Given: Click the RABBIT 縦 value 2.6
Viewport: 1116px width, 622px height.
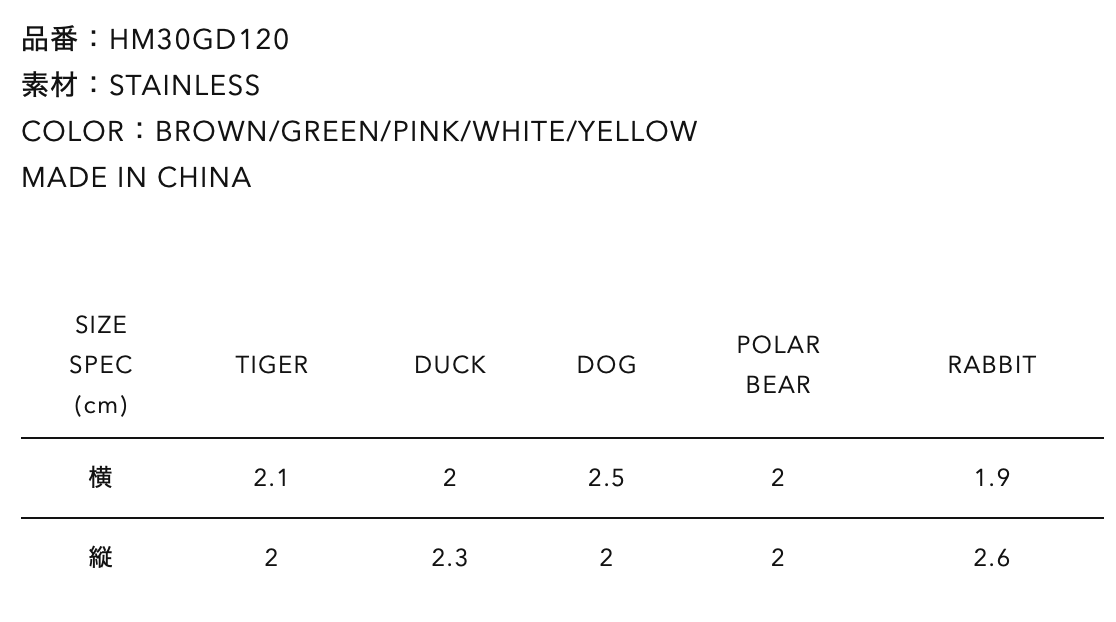Looking at the screenshot, I should [992, 558].
